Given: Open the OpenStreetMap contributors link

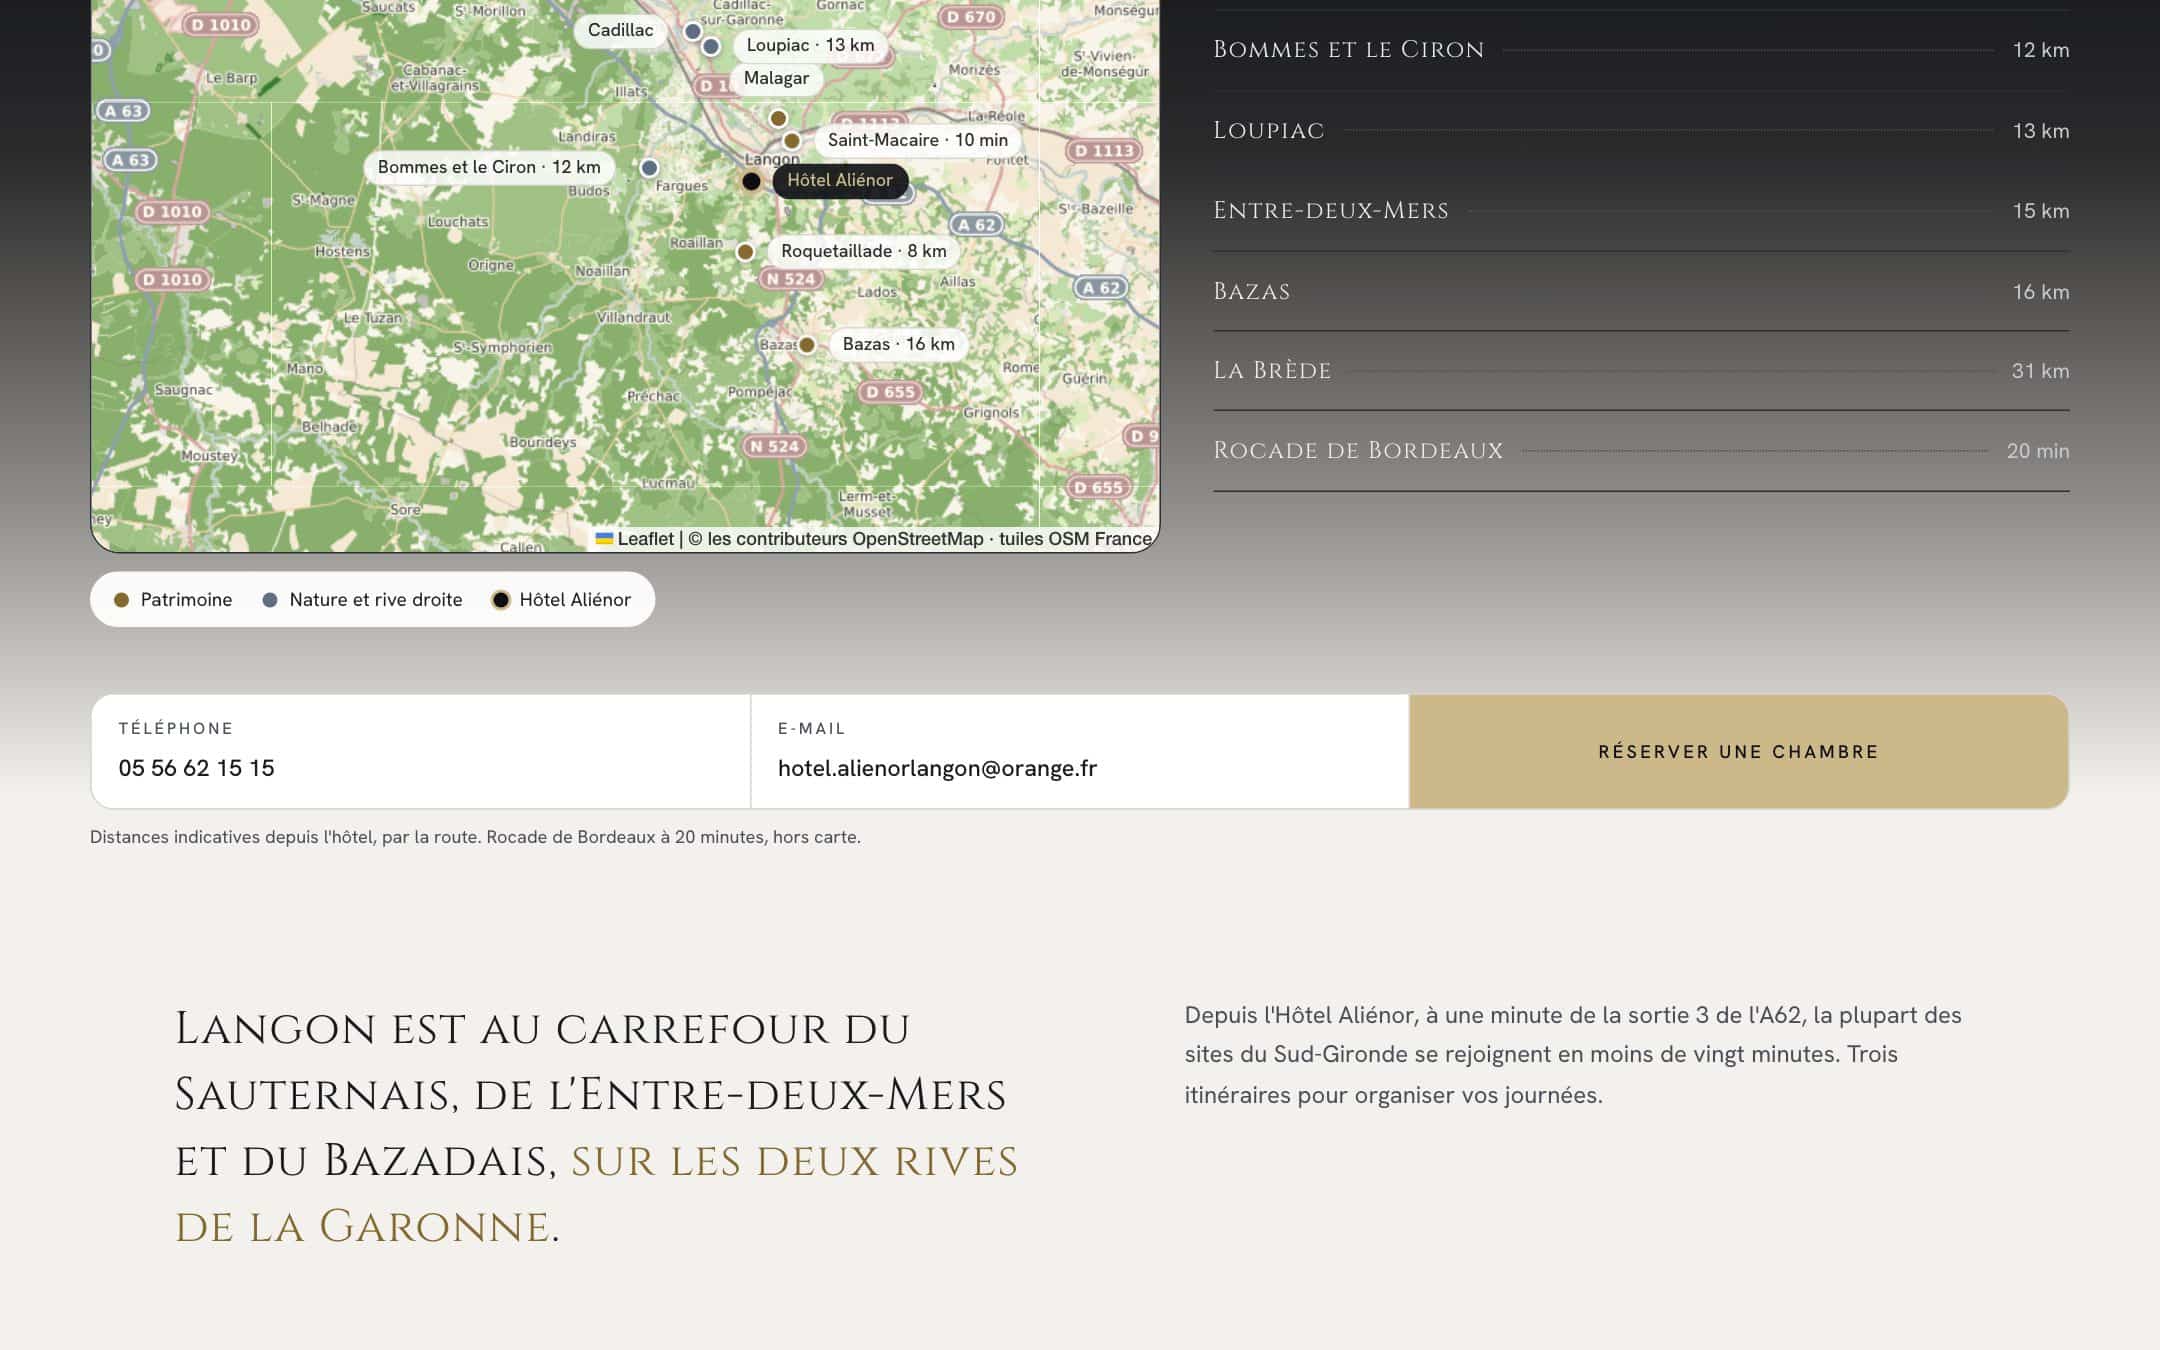Looking at the screenshot, I should (x=917, y=538).
